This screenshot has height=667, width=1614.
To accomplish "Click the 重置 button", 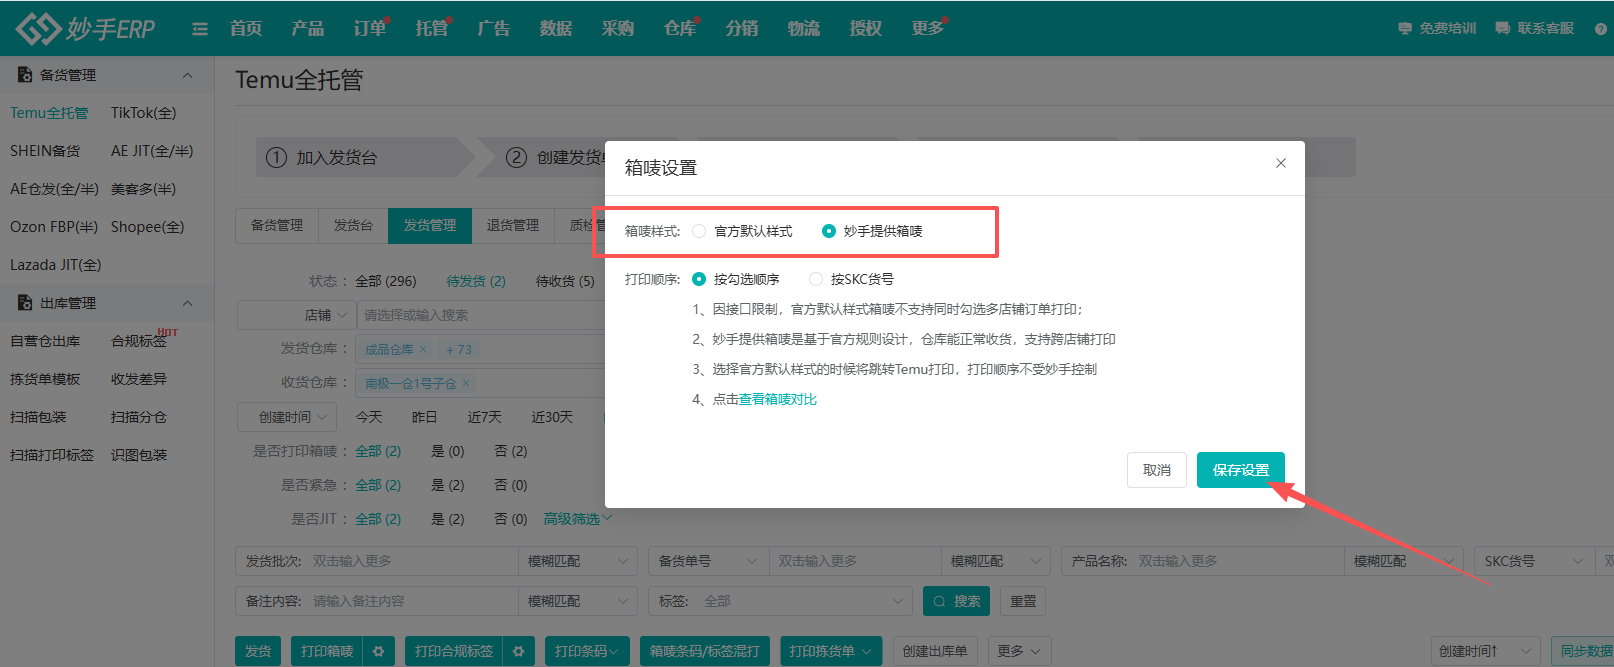I will (1023, 601).
